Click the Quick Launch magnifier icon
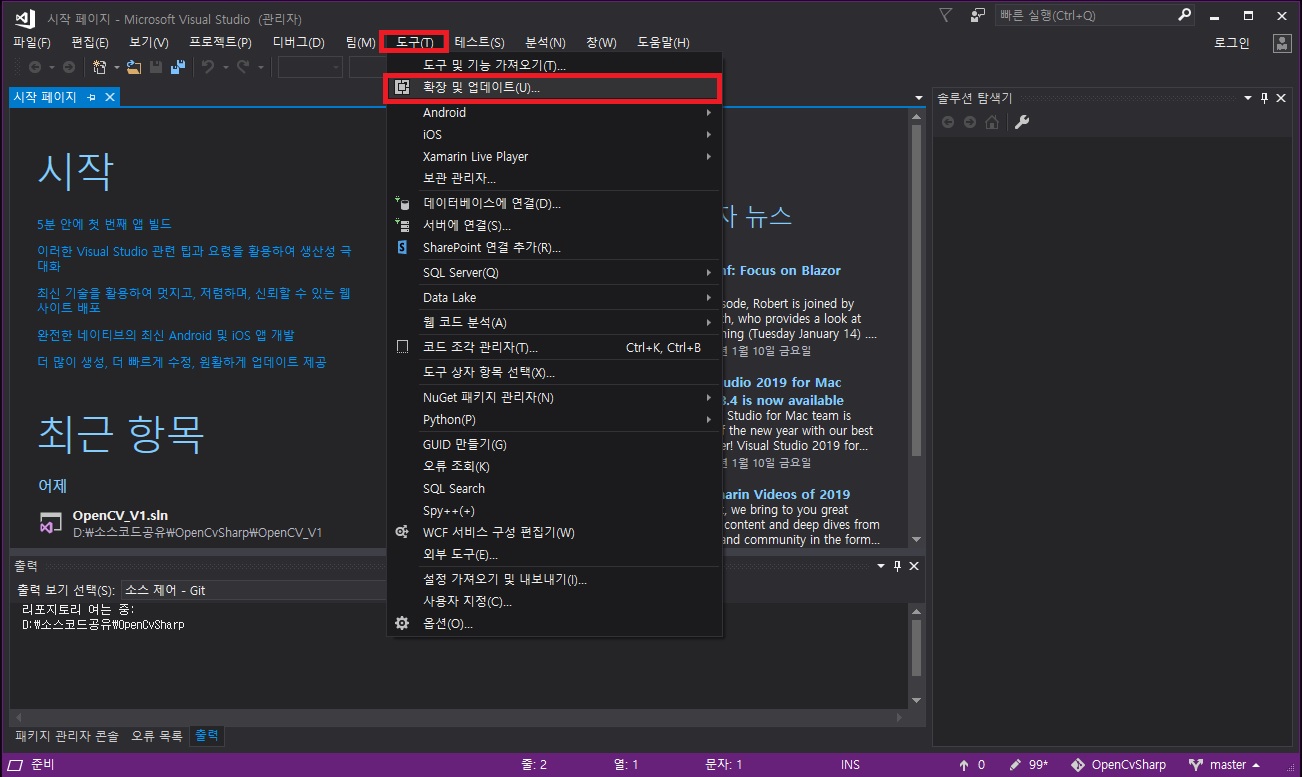Screen dimensions: 1302x777 1185,15
